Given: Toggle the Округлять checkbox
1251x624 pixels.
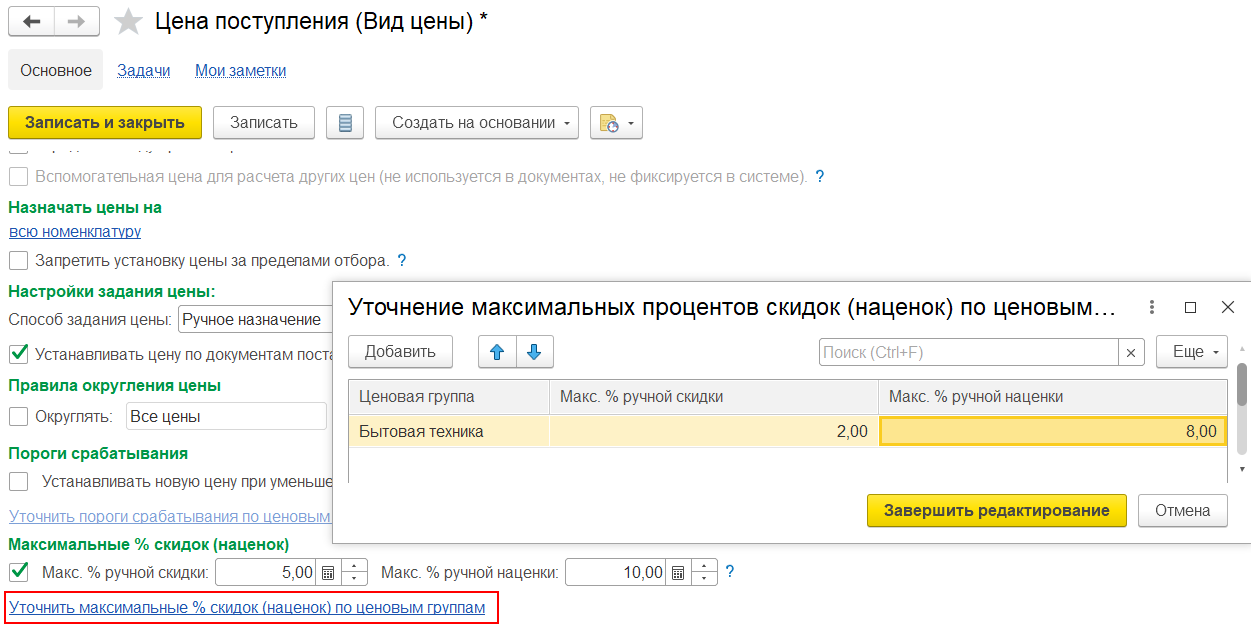Looking at the screenshot, I should [18, 416].
